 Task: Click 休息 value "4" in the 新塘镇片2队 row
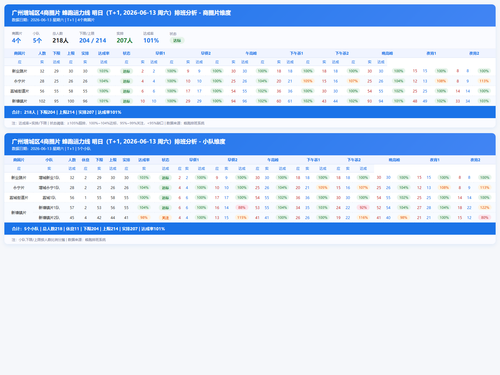(x=86, y=218)
